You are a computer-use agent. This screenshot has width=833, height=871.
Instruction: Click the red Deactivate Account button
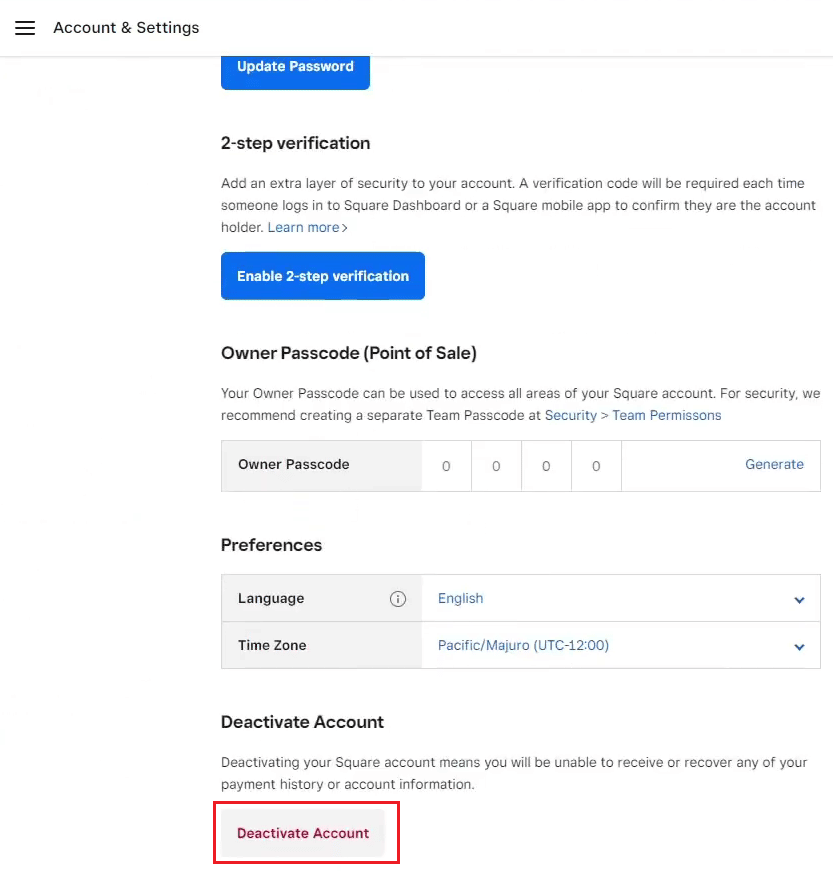(x=303, y=833)
